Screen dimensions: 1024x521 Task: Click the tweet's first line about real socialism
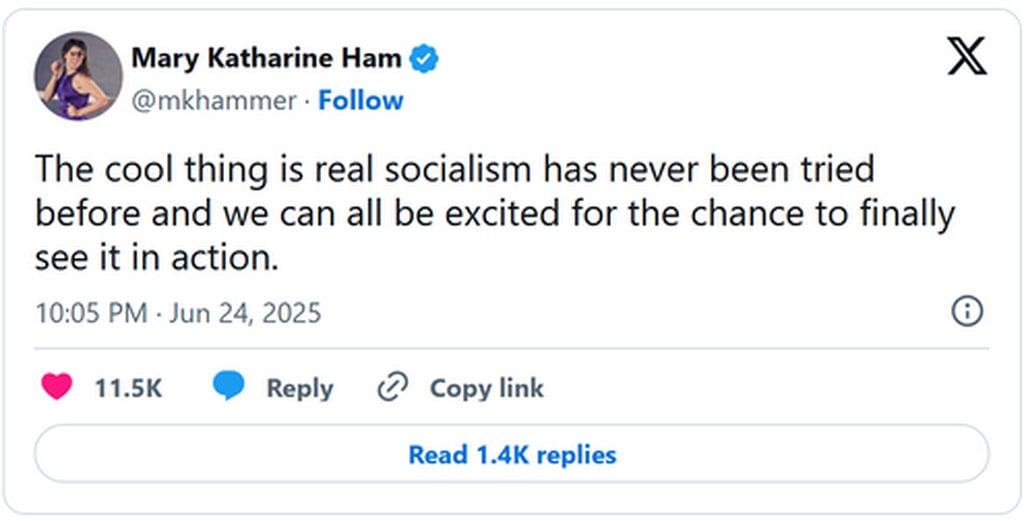pyautogui.click(x=454, y=168)
